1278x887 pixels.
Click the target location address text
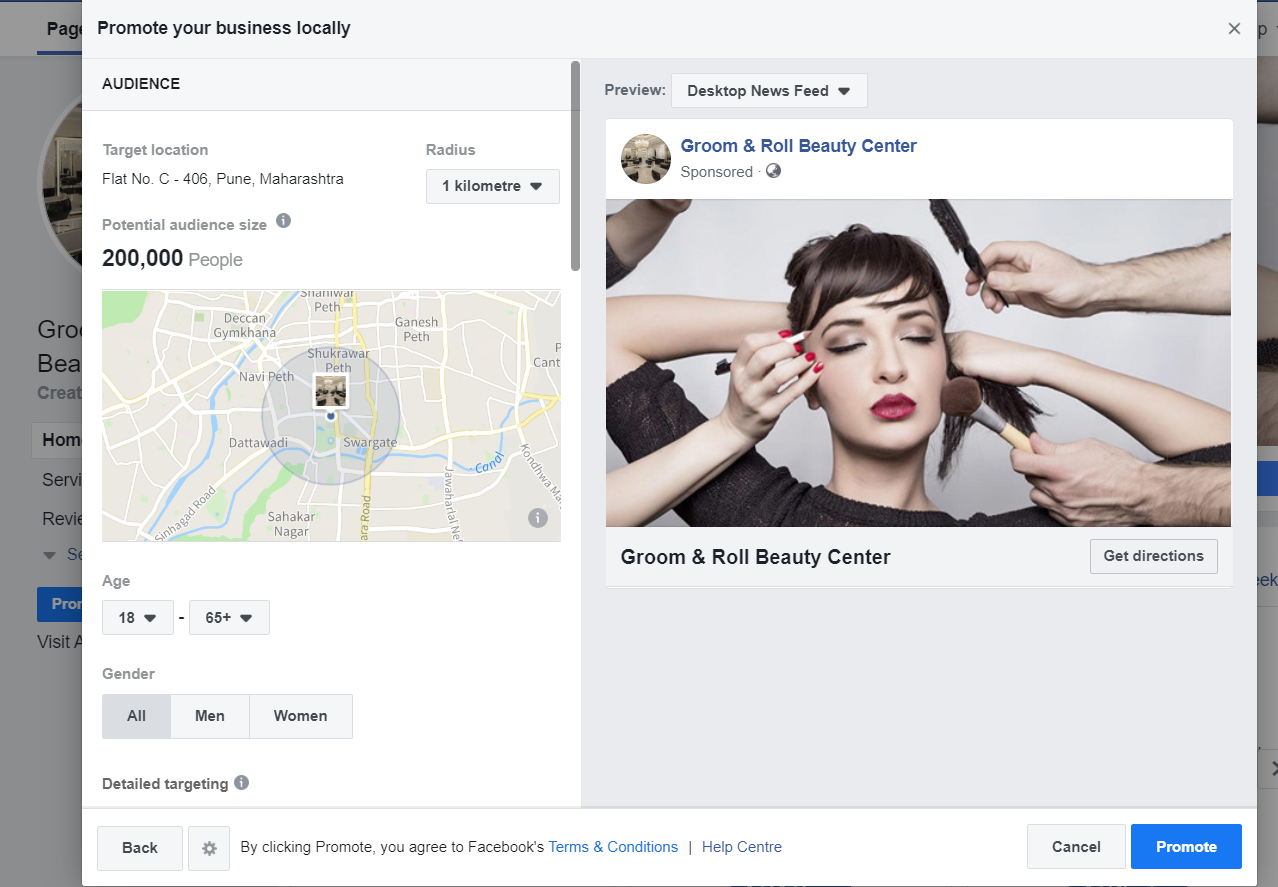click(223, 179)
